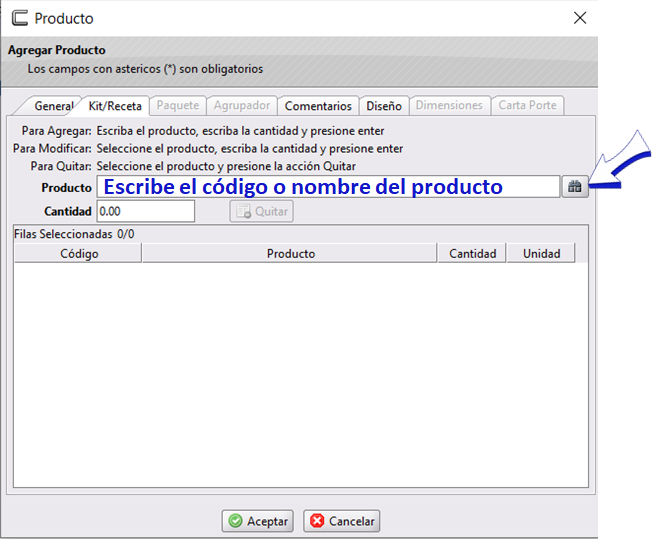The height and width of the screenshot is (539, 660).
Task: Sort by the Código column header
Action: [78, 253]
